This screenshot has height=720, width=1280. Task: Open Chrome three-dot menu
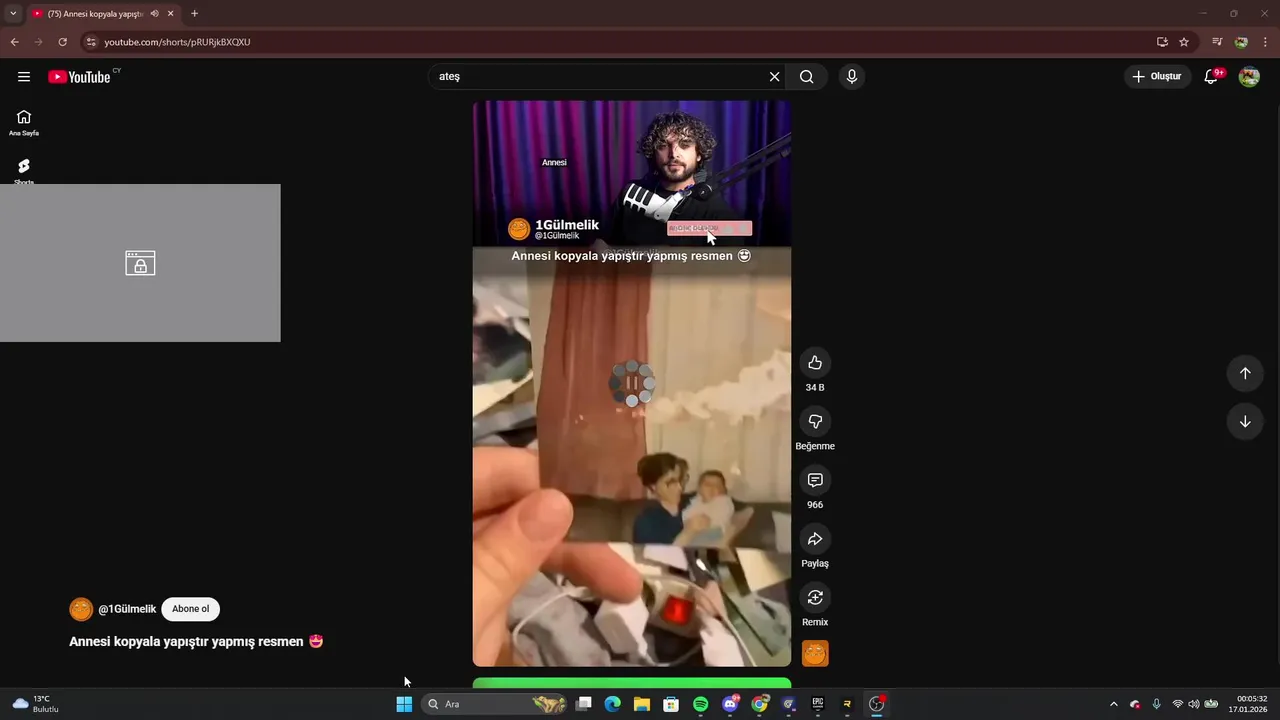point(1265,42)
